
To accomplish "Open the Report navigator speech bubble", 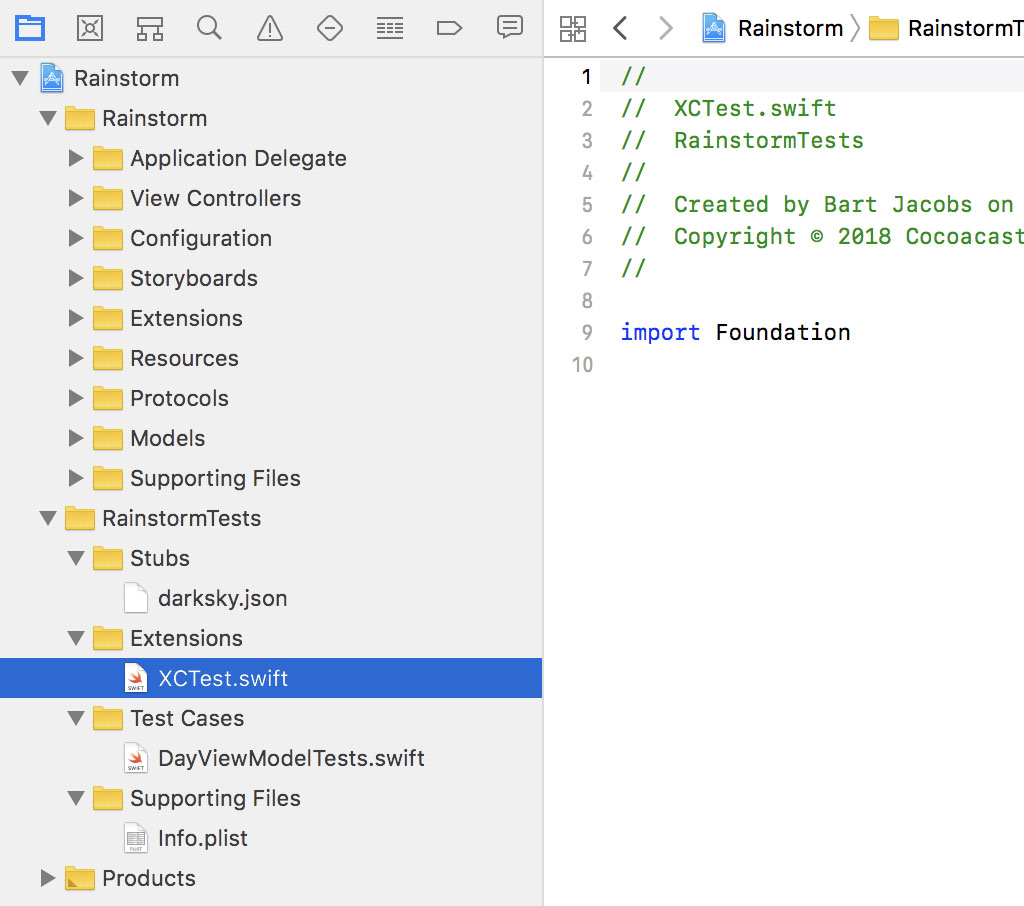I will coord(510,28).
